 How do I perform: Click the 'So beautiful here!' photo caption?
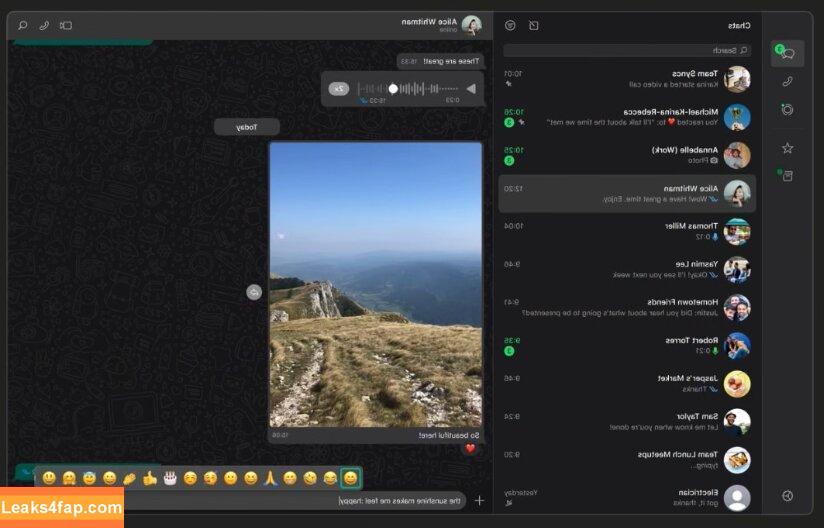click(x=449, y=436)
